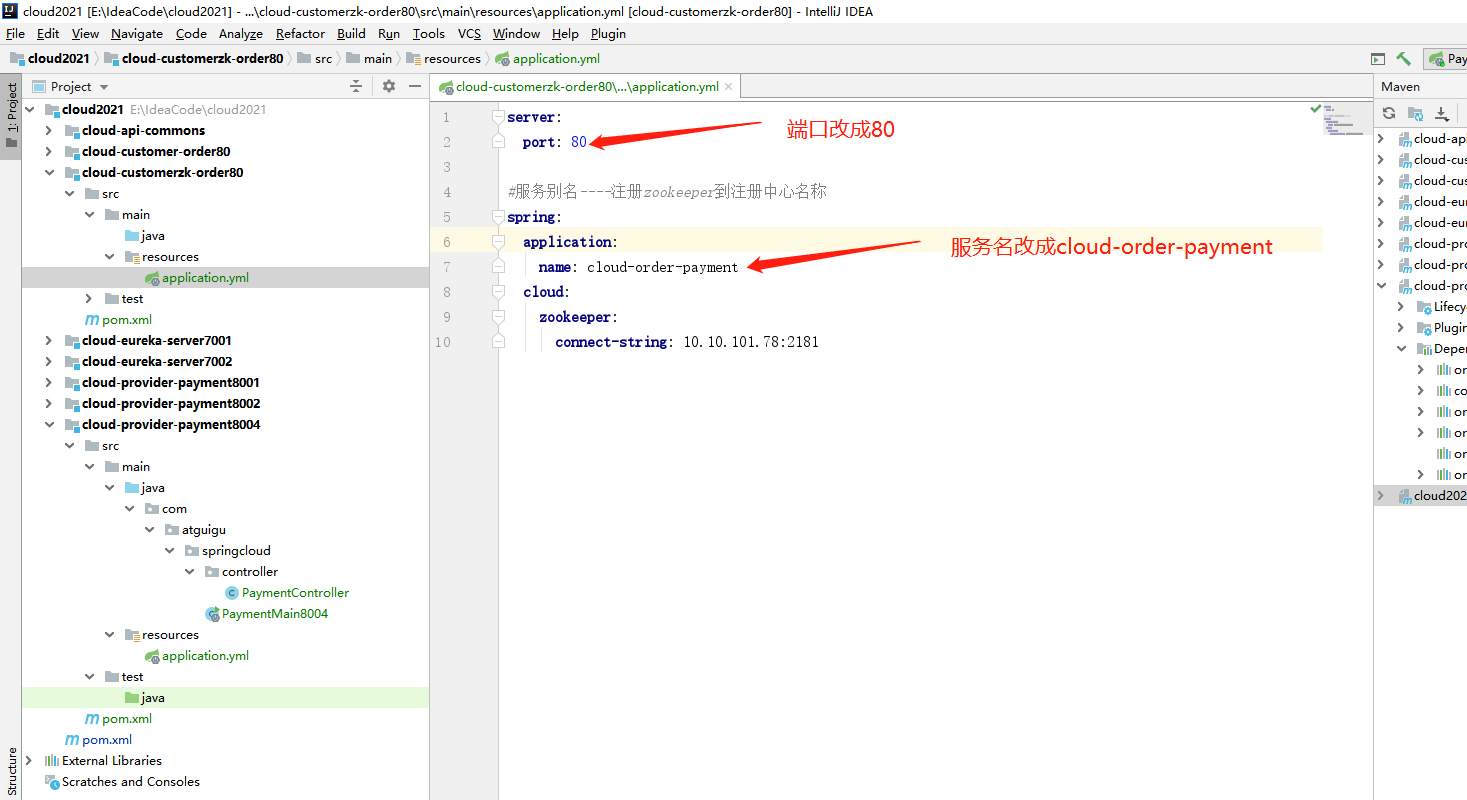Click Lifecycle folder icon in Maven panel
The image size is (1467, 800).
1424,307
